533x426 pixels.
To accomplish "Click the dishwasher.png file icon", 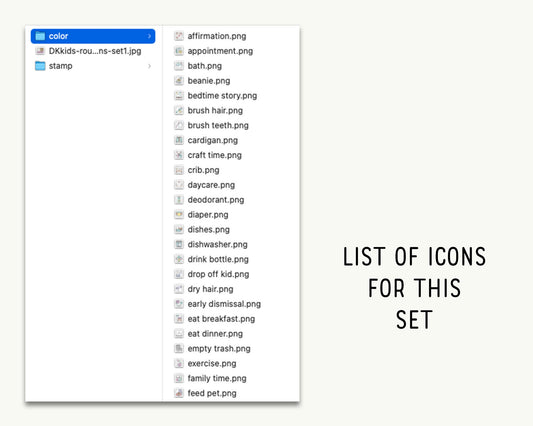I will pos(179,244).
